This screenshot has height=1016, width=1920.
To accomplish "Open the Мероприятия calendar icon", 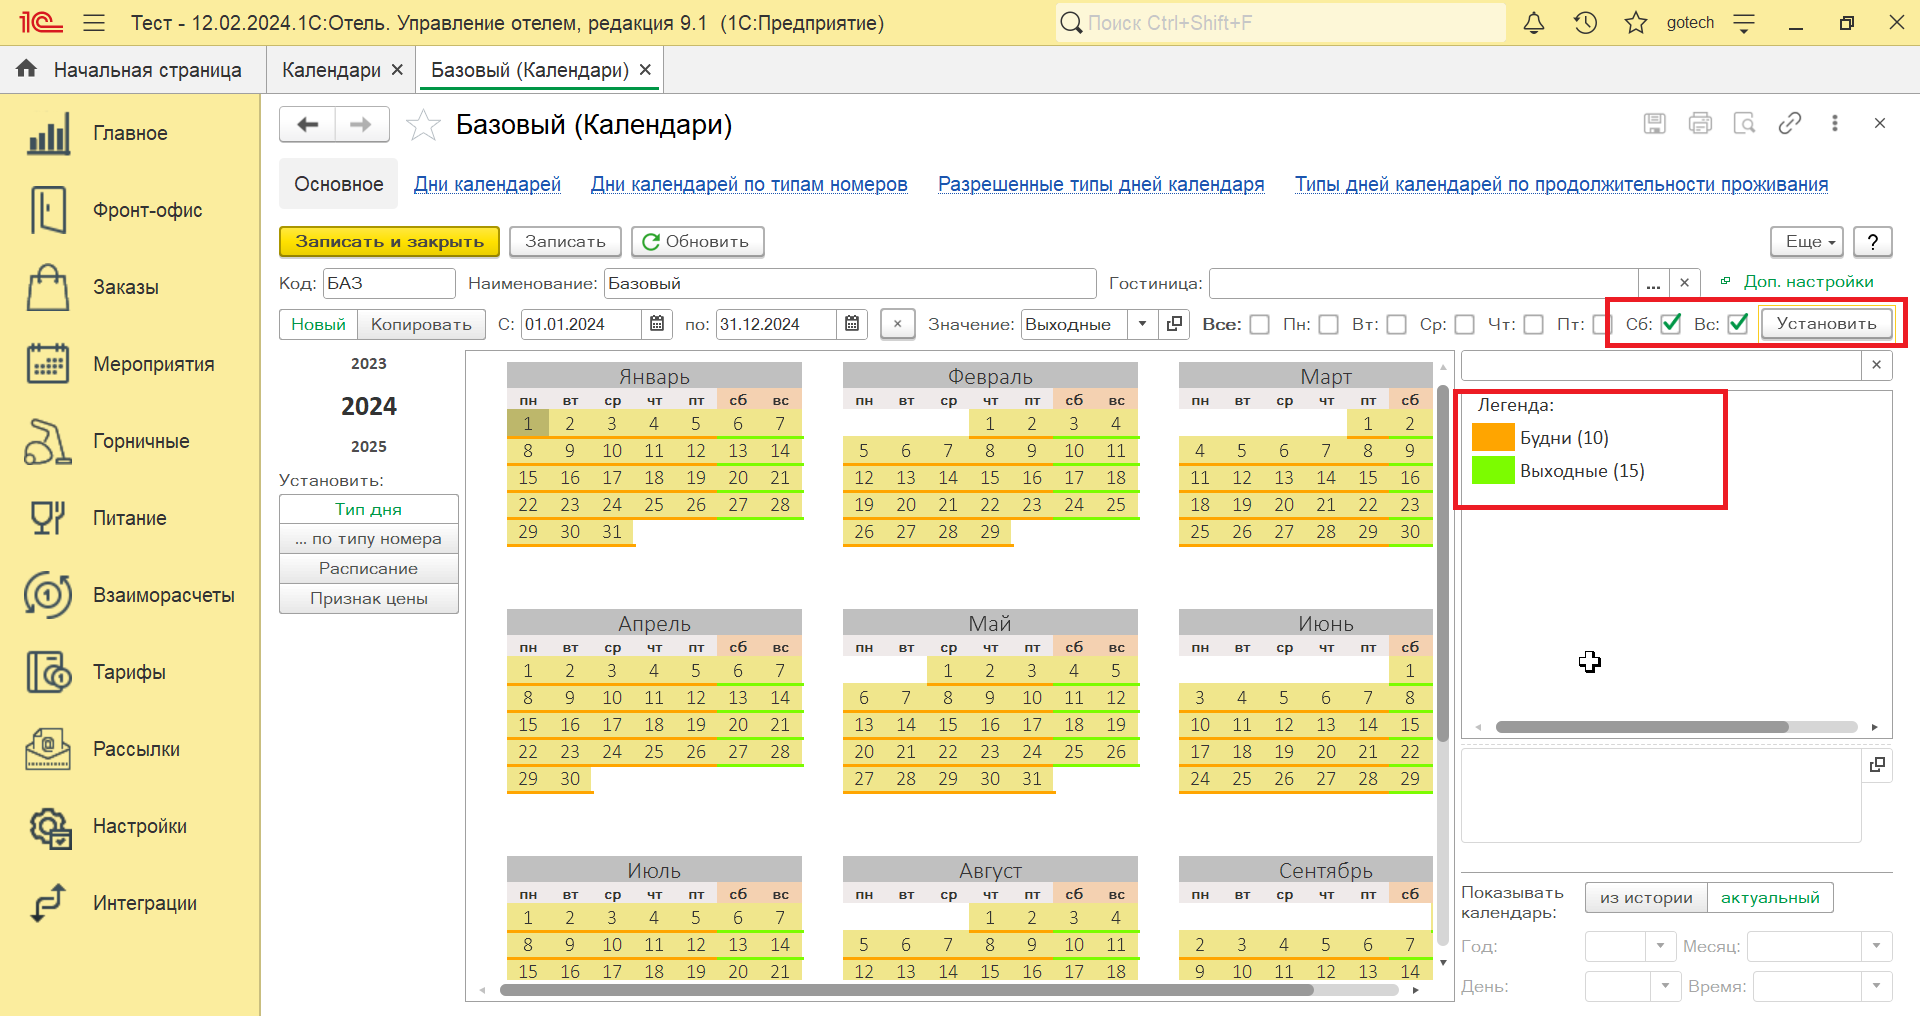I will click(x=48, y=364).
